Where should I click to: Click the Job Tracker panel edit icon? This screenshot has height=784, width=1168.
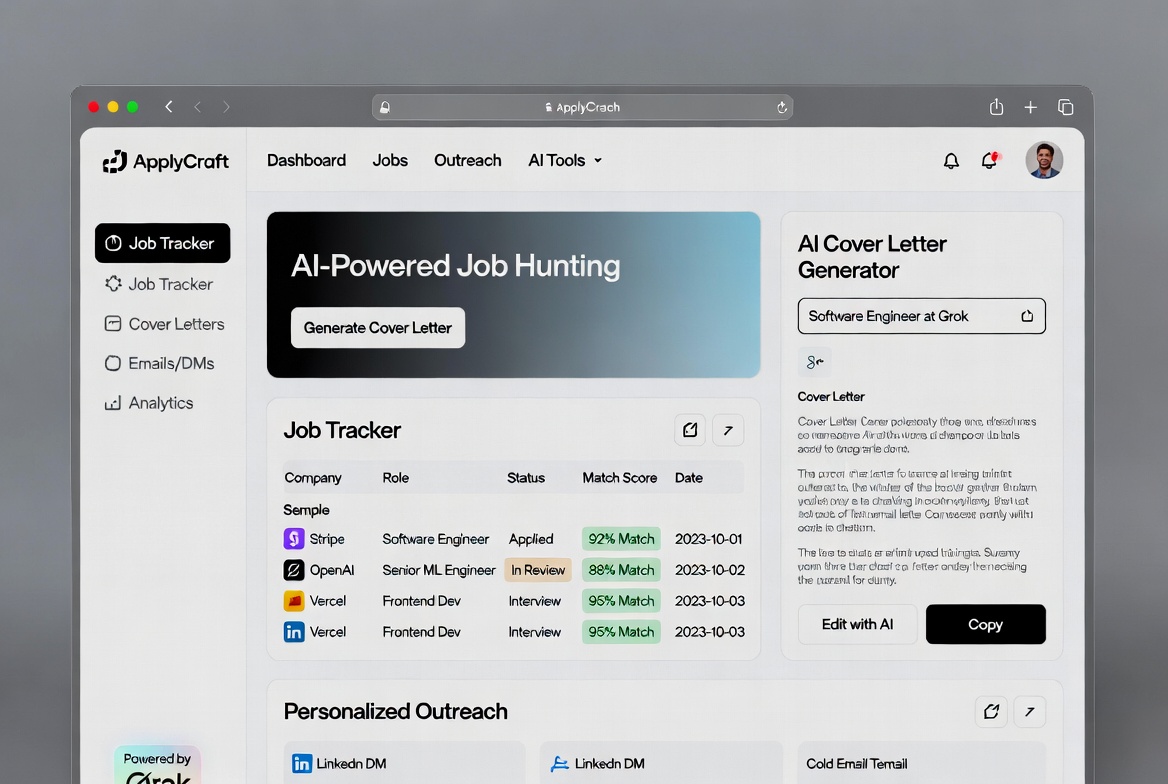tap(690, 430)
